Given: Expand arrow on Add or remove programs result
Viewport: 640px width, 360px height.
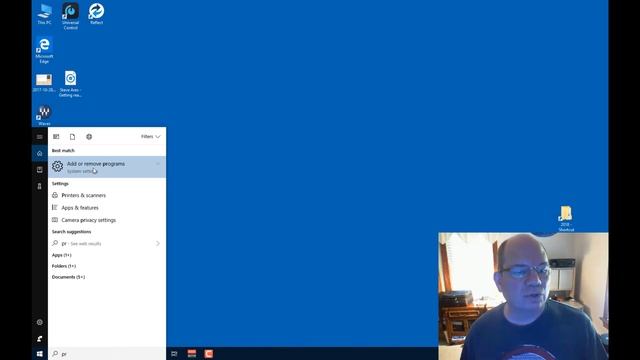Looking at the screenshot, I should tap(158, 164).
